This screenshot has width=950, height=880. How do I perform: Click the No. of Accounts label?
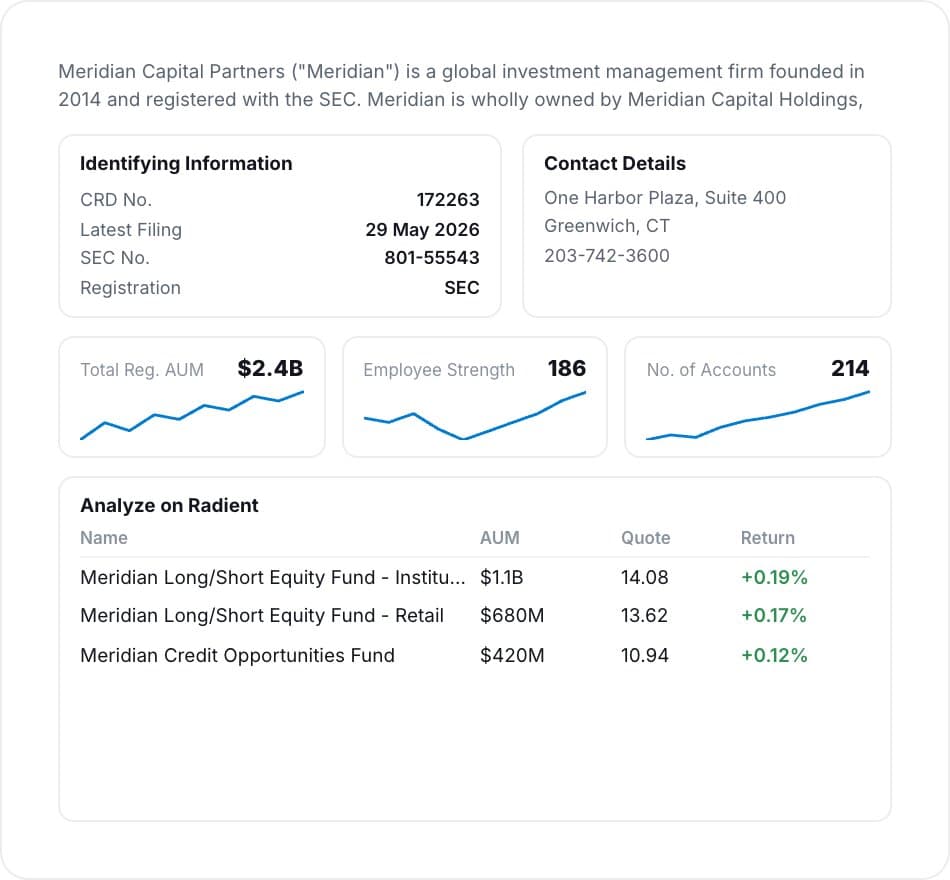click(711, 370)
